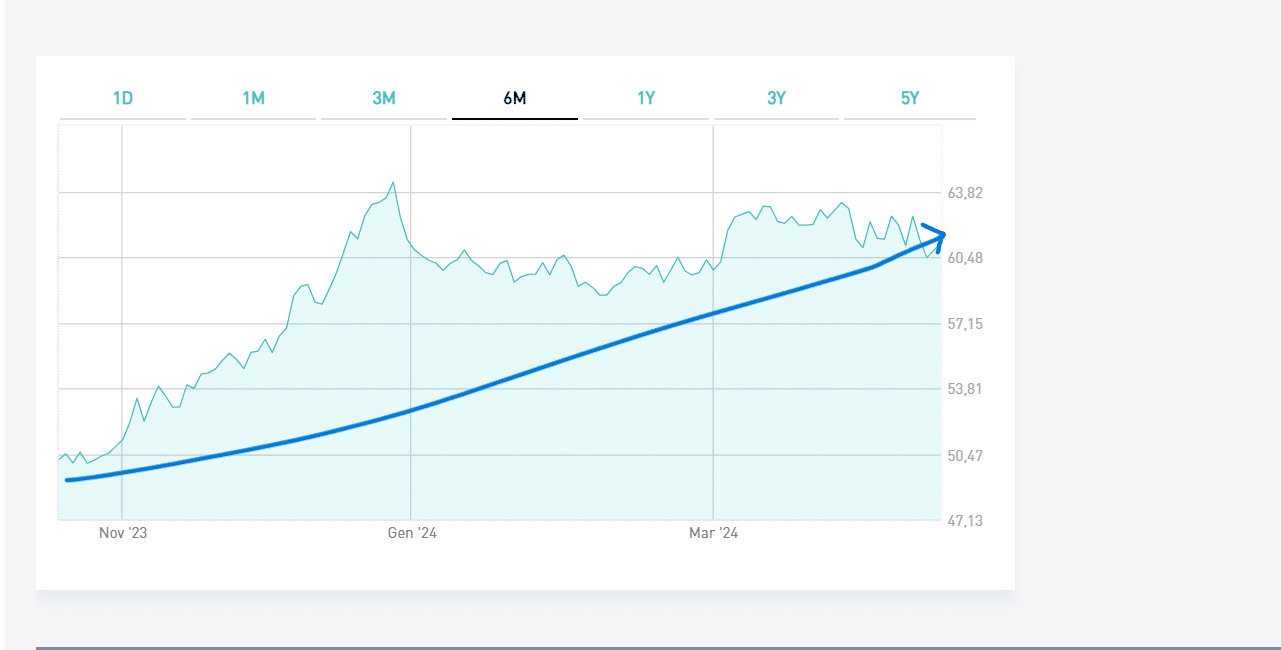
Task: Click the first price point at chart's left edge
Action: (x=60, y=458)
